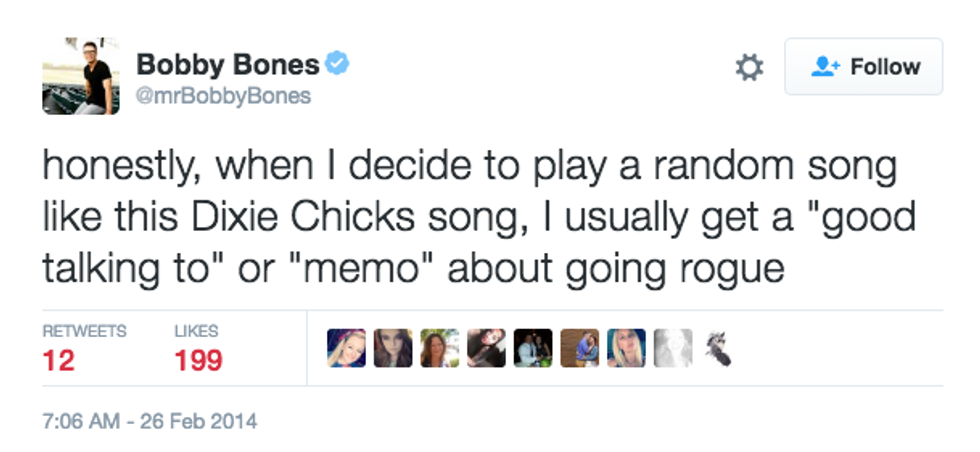The width and height of the screenshot is (980, 452).
Task: Open first liker avatar in the row
Action: [346, 348]
